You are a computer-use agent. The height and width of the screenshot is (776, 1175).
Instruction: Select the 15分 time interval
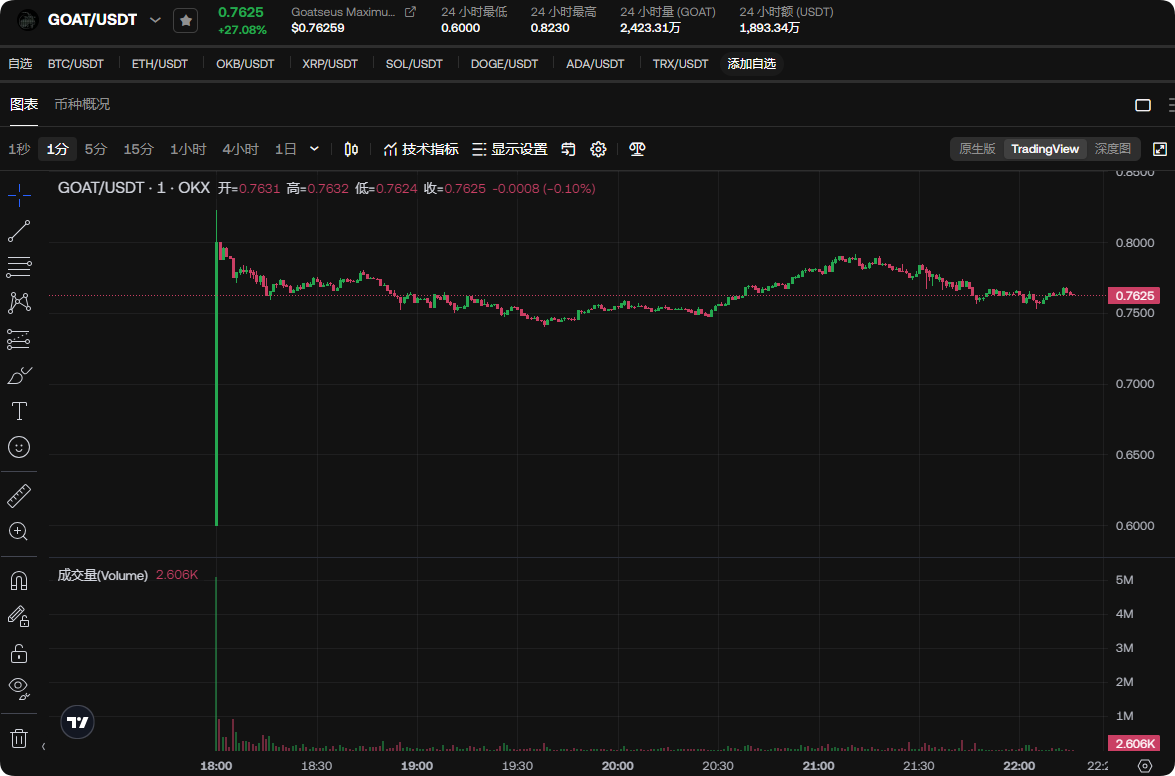138,149
